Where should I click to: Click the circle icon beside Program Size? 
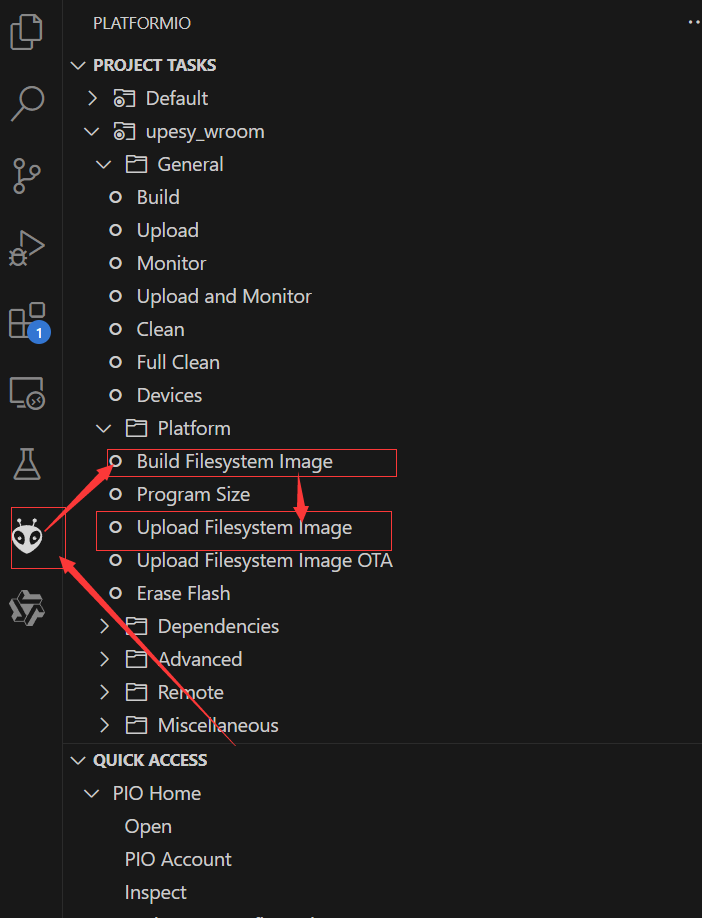pos(116,495)
